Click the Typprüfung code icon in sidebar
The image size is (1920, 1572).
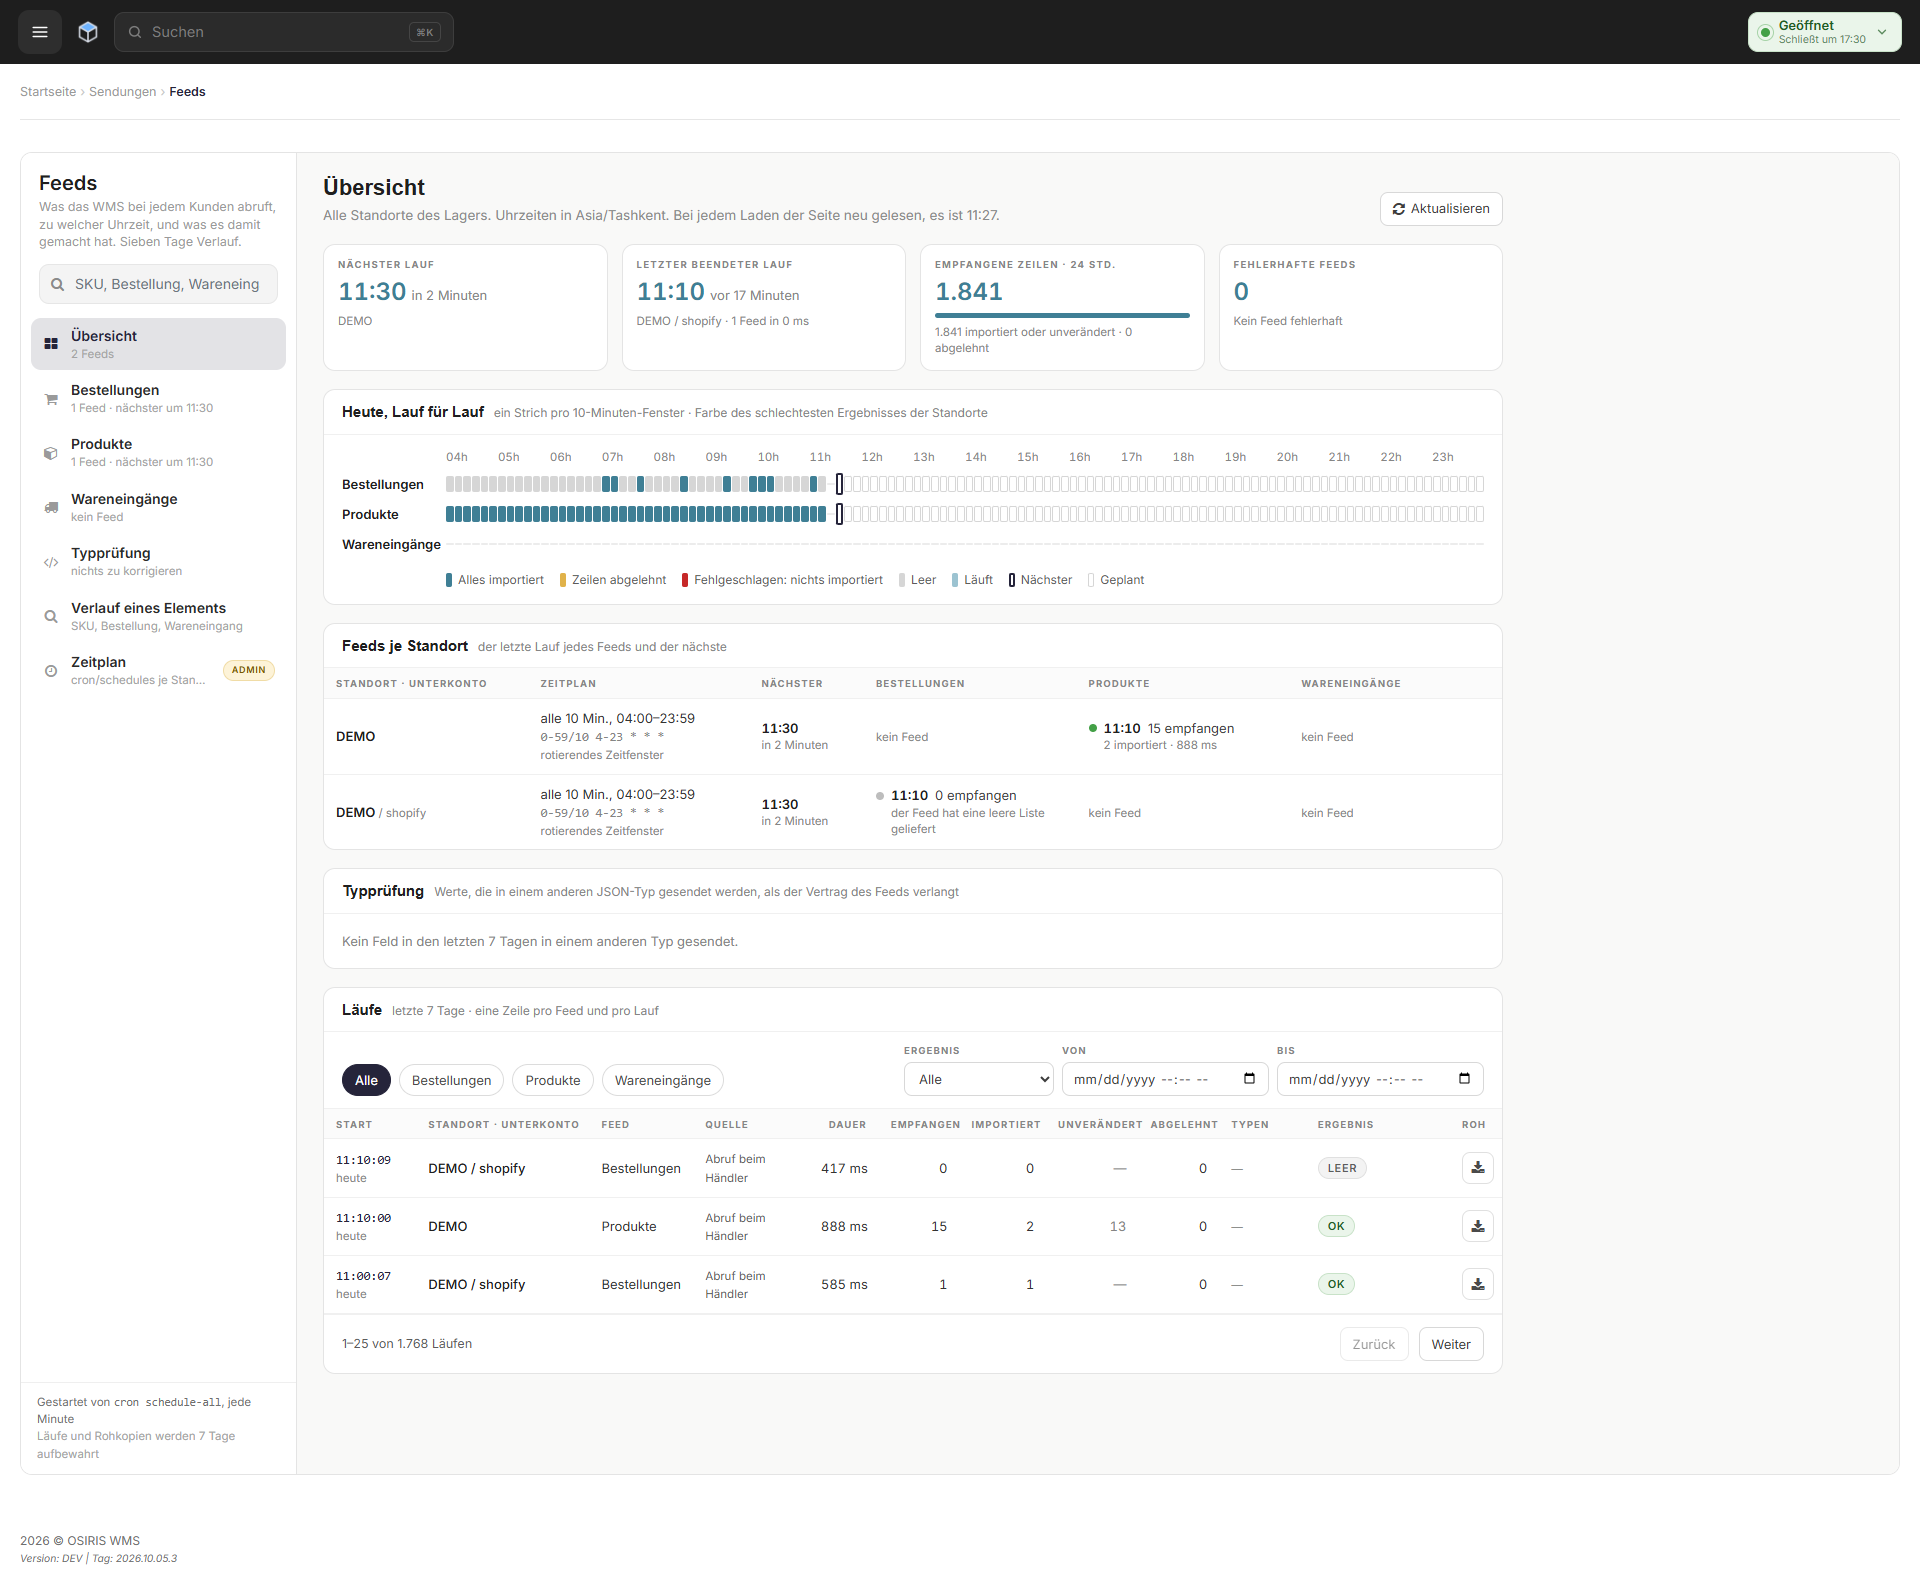51,562
